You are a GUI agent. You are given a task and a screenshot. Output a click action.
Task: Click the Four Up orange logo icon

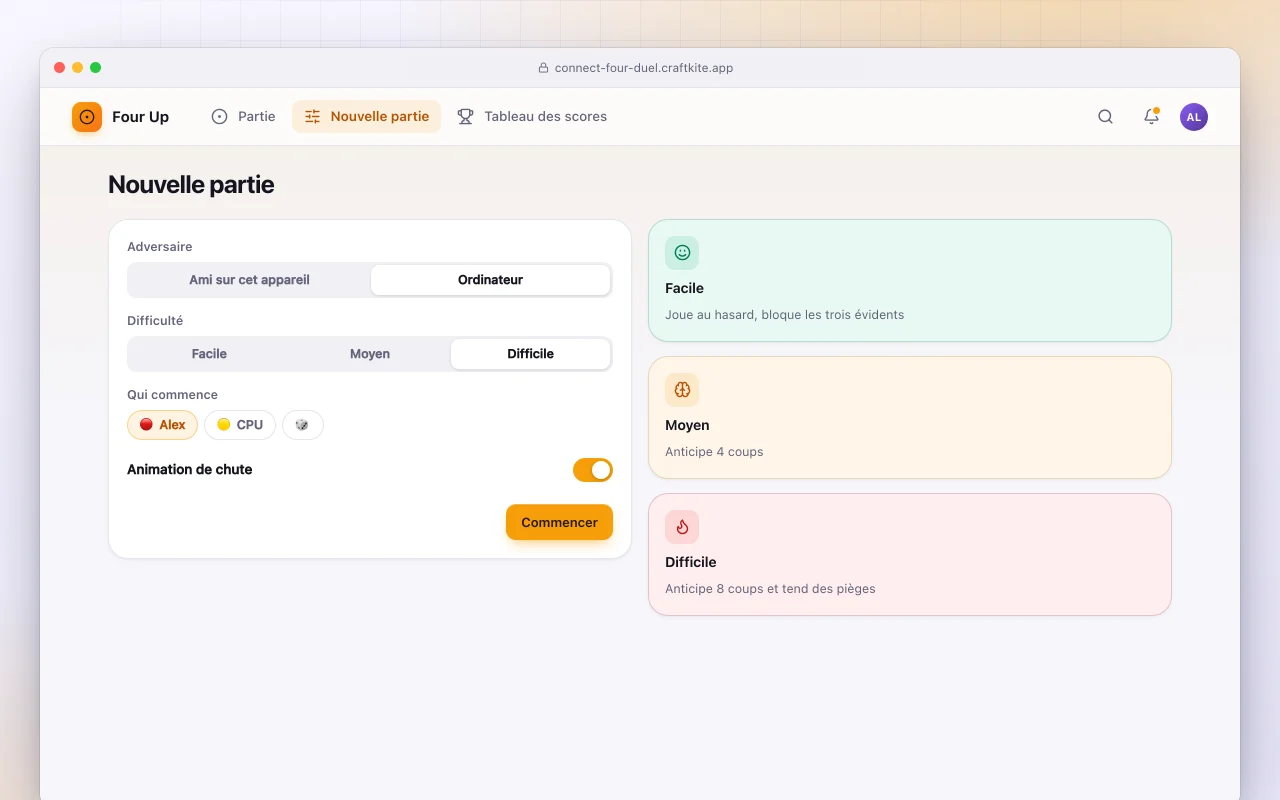point(87,117)
